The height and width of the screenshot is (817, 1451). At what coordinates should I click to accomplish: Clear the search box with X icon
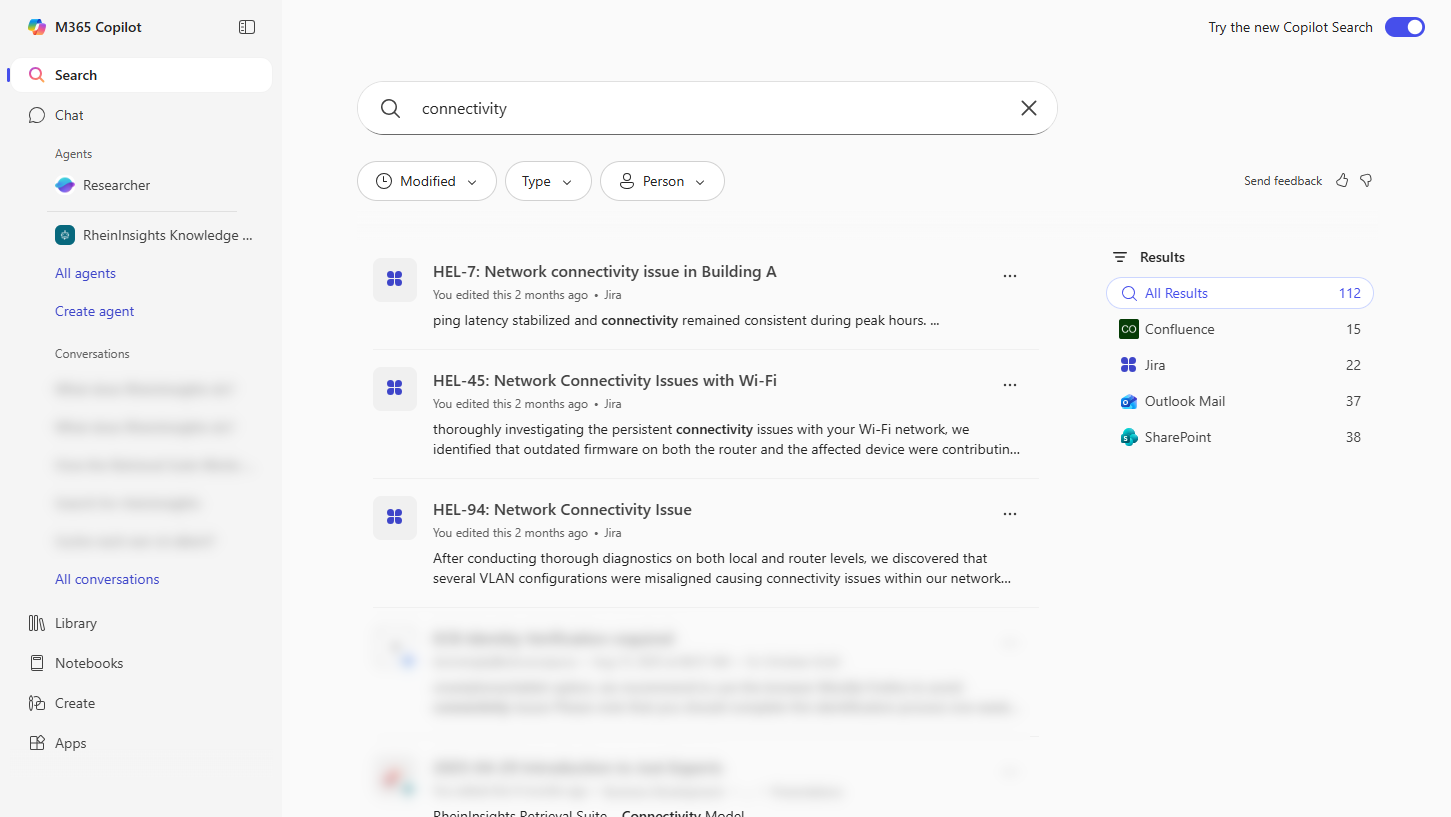click(x=1028, y=108)
